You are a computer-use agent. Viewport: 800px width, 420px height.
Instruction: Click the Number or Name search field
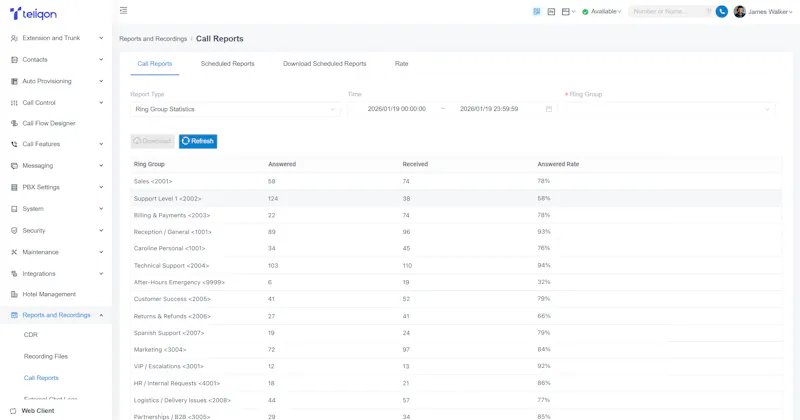click(x=670, y=11)
